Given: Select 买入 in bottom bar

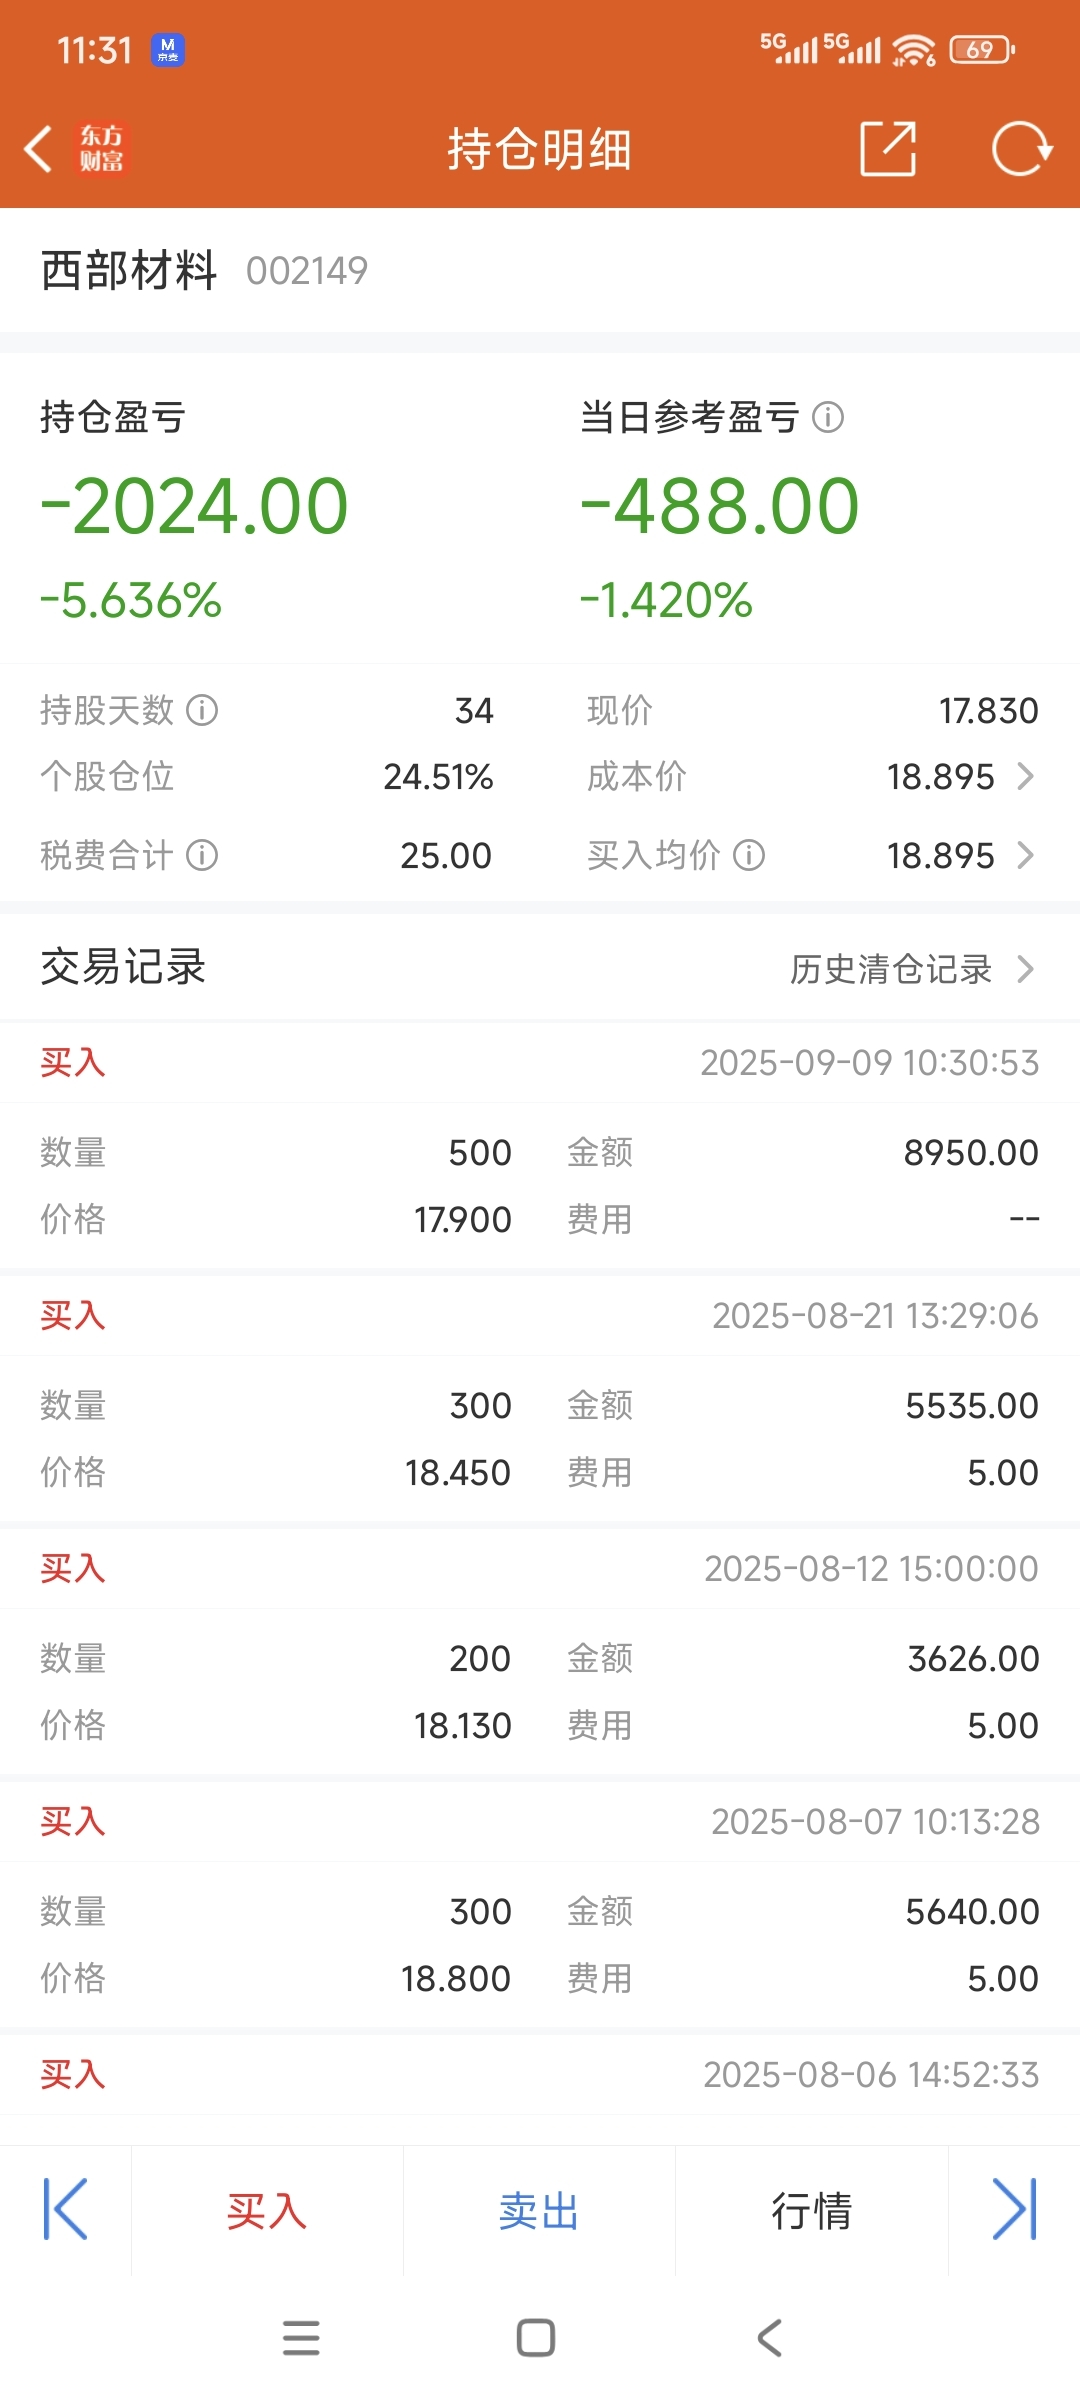Looking at the screenshot, I should tap(267, 2211).
